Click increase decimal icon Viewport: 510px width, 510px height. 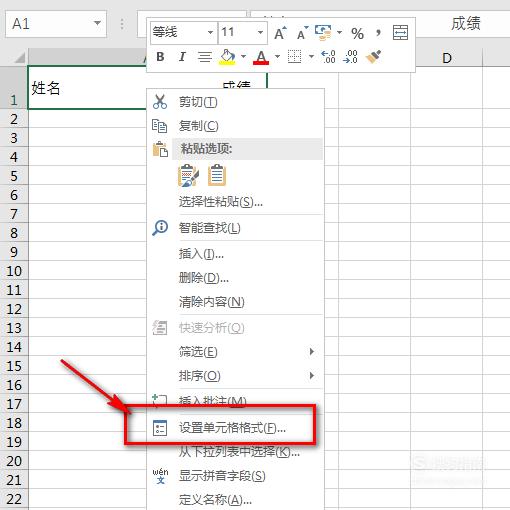point(328,57)
